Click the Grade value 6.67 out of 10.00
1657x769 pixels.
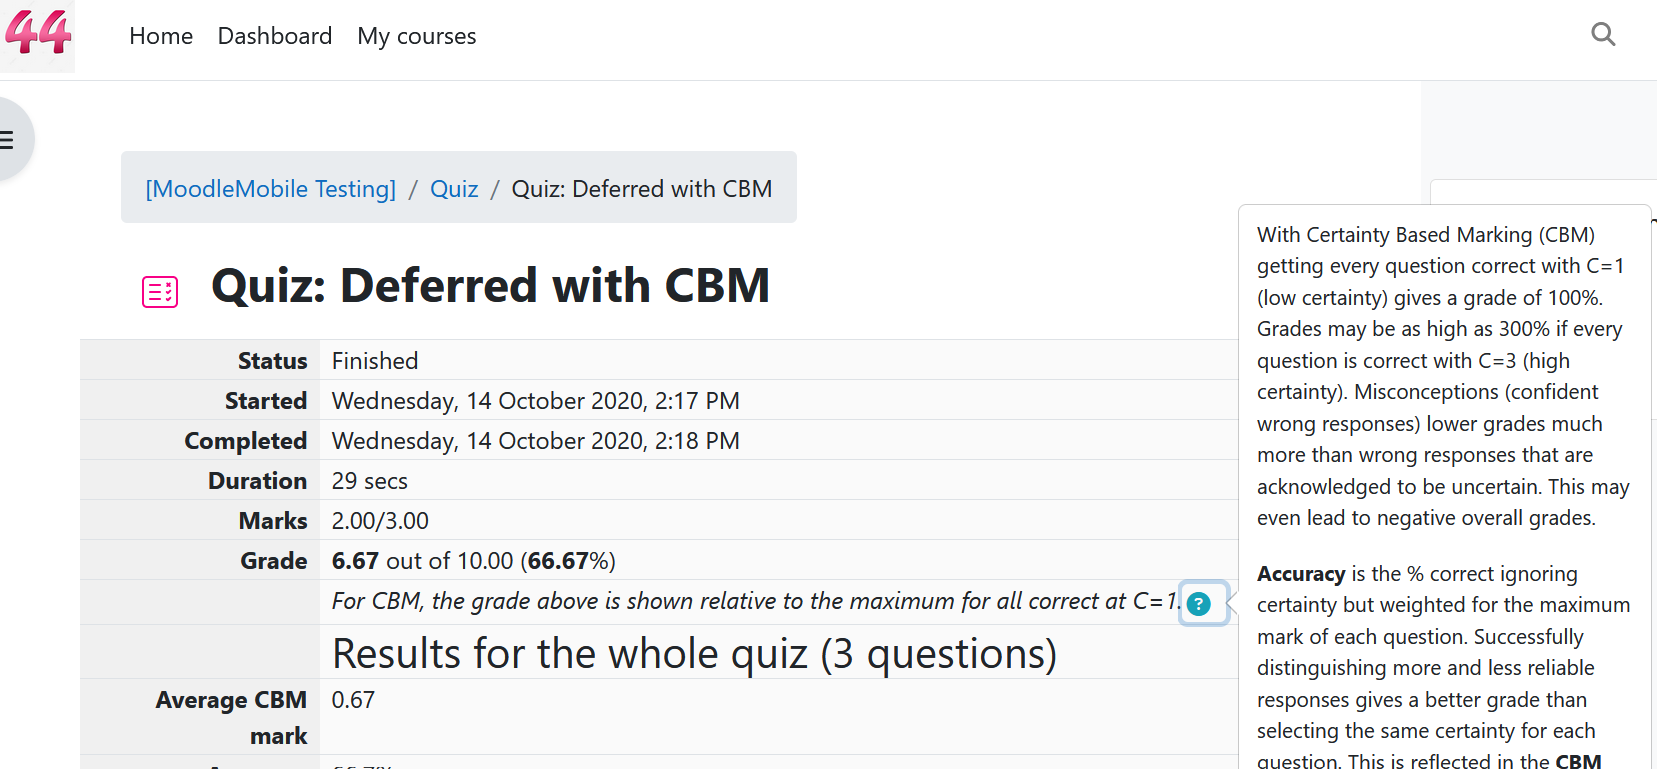474,561
